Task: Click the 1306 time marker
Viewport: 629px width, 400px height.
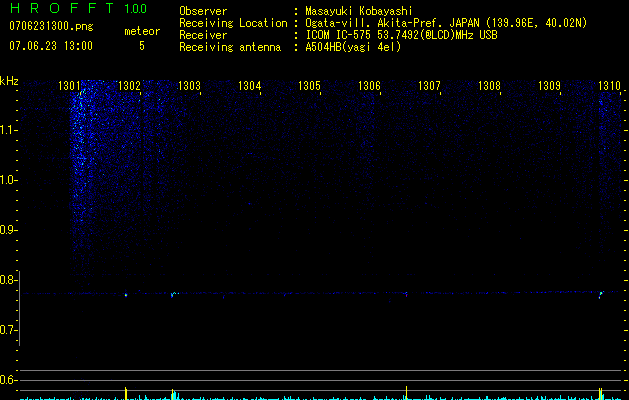Action: coord(369,86)
